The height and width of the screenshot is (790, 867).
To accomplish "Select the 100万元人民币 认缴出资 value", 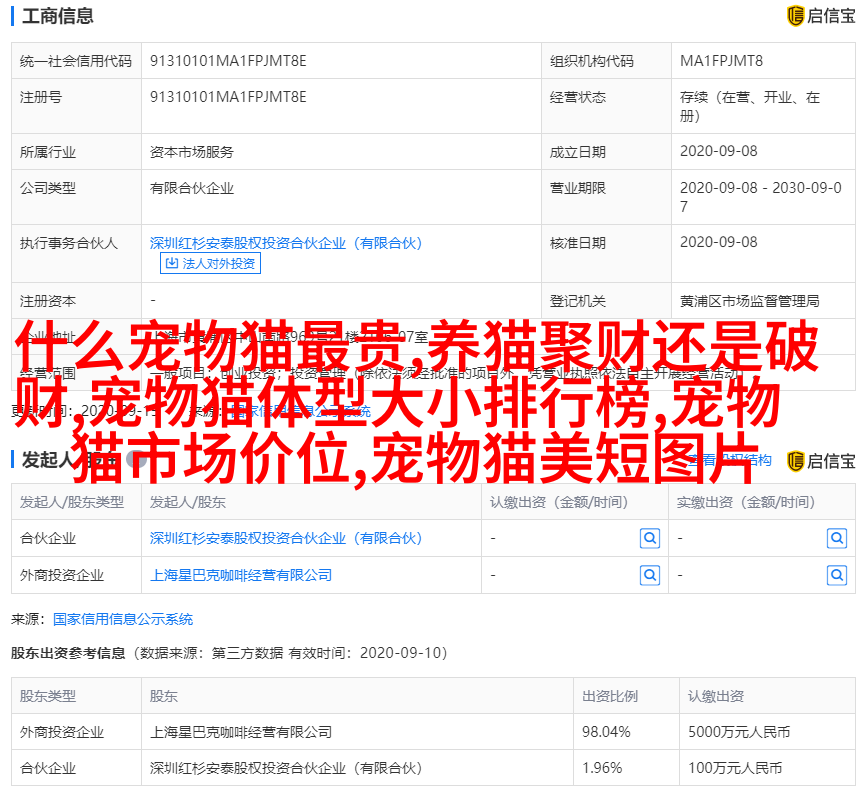I will pyautogui.click(x=735, y=768).
